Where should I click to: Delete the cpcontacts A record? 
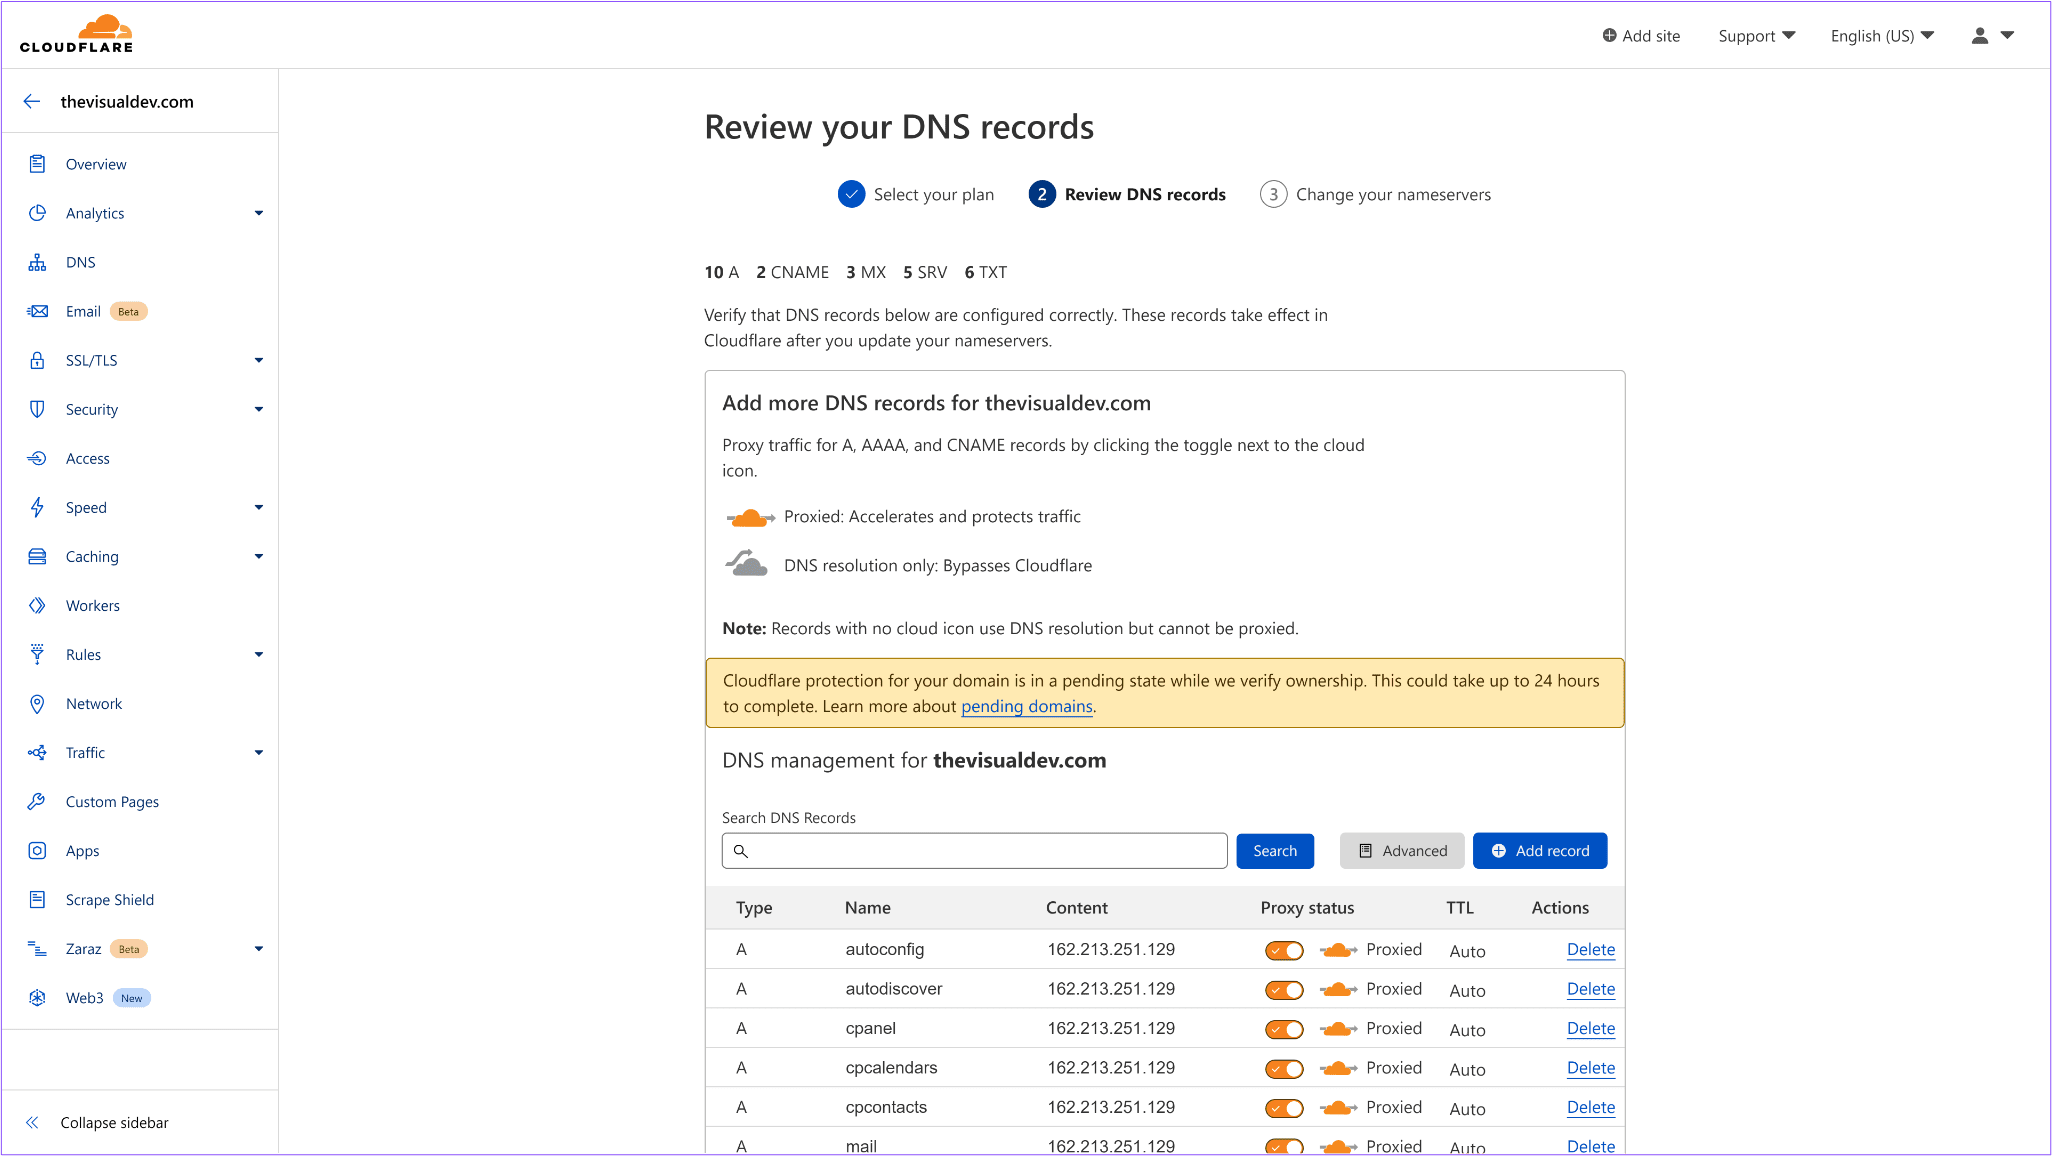(x=1591, y=1108)
